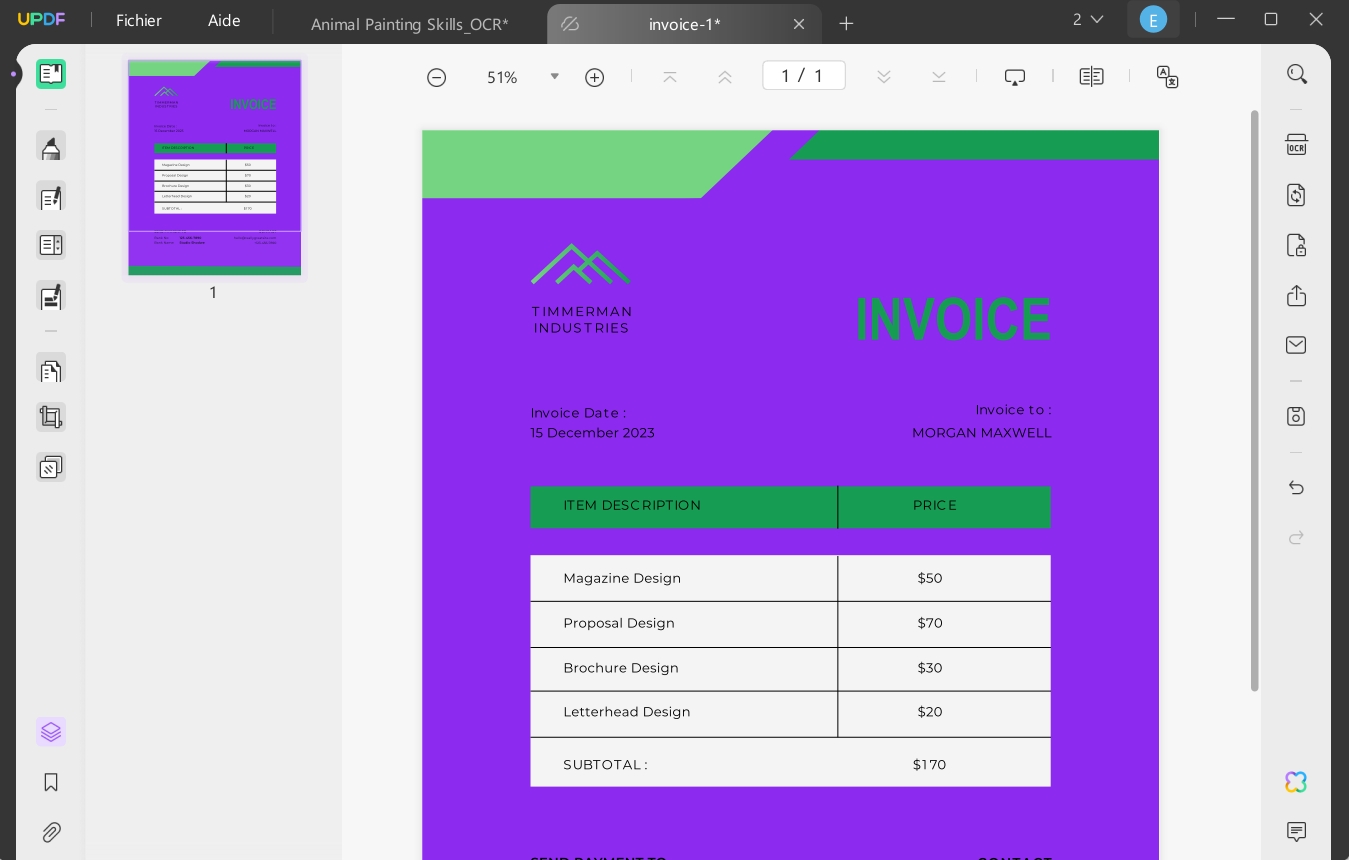Open the Crop Pages tool
1349x860 pixels.
[51, 417]
